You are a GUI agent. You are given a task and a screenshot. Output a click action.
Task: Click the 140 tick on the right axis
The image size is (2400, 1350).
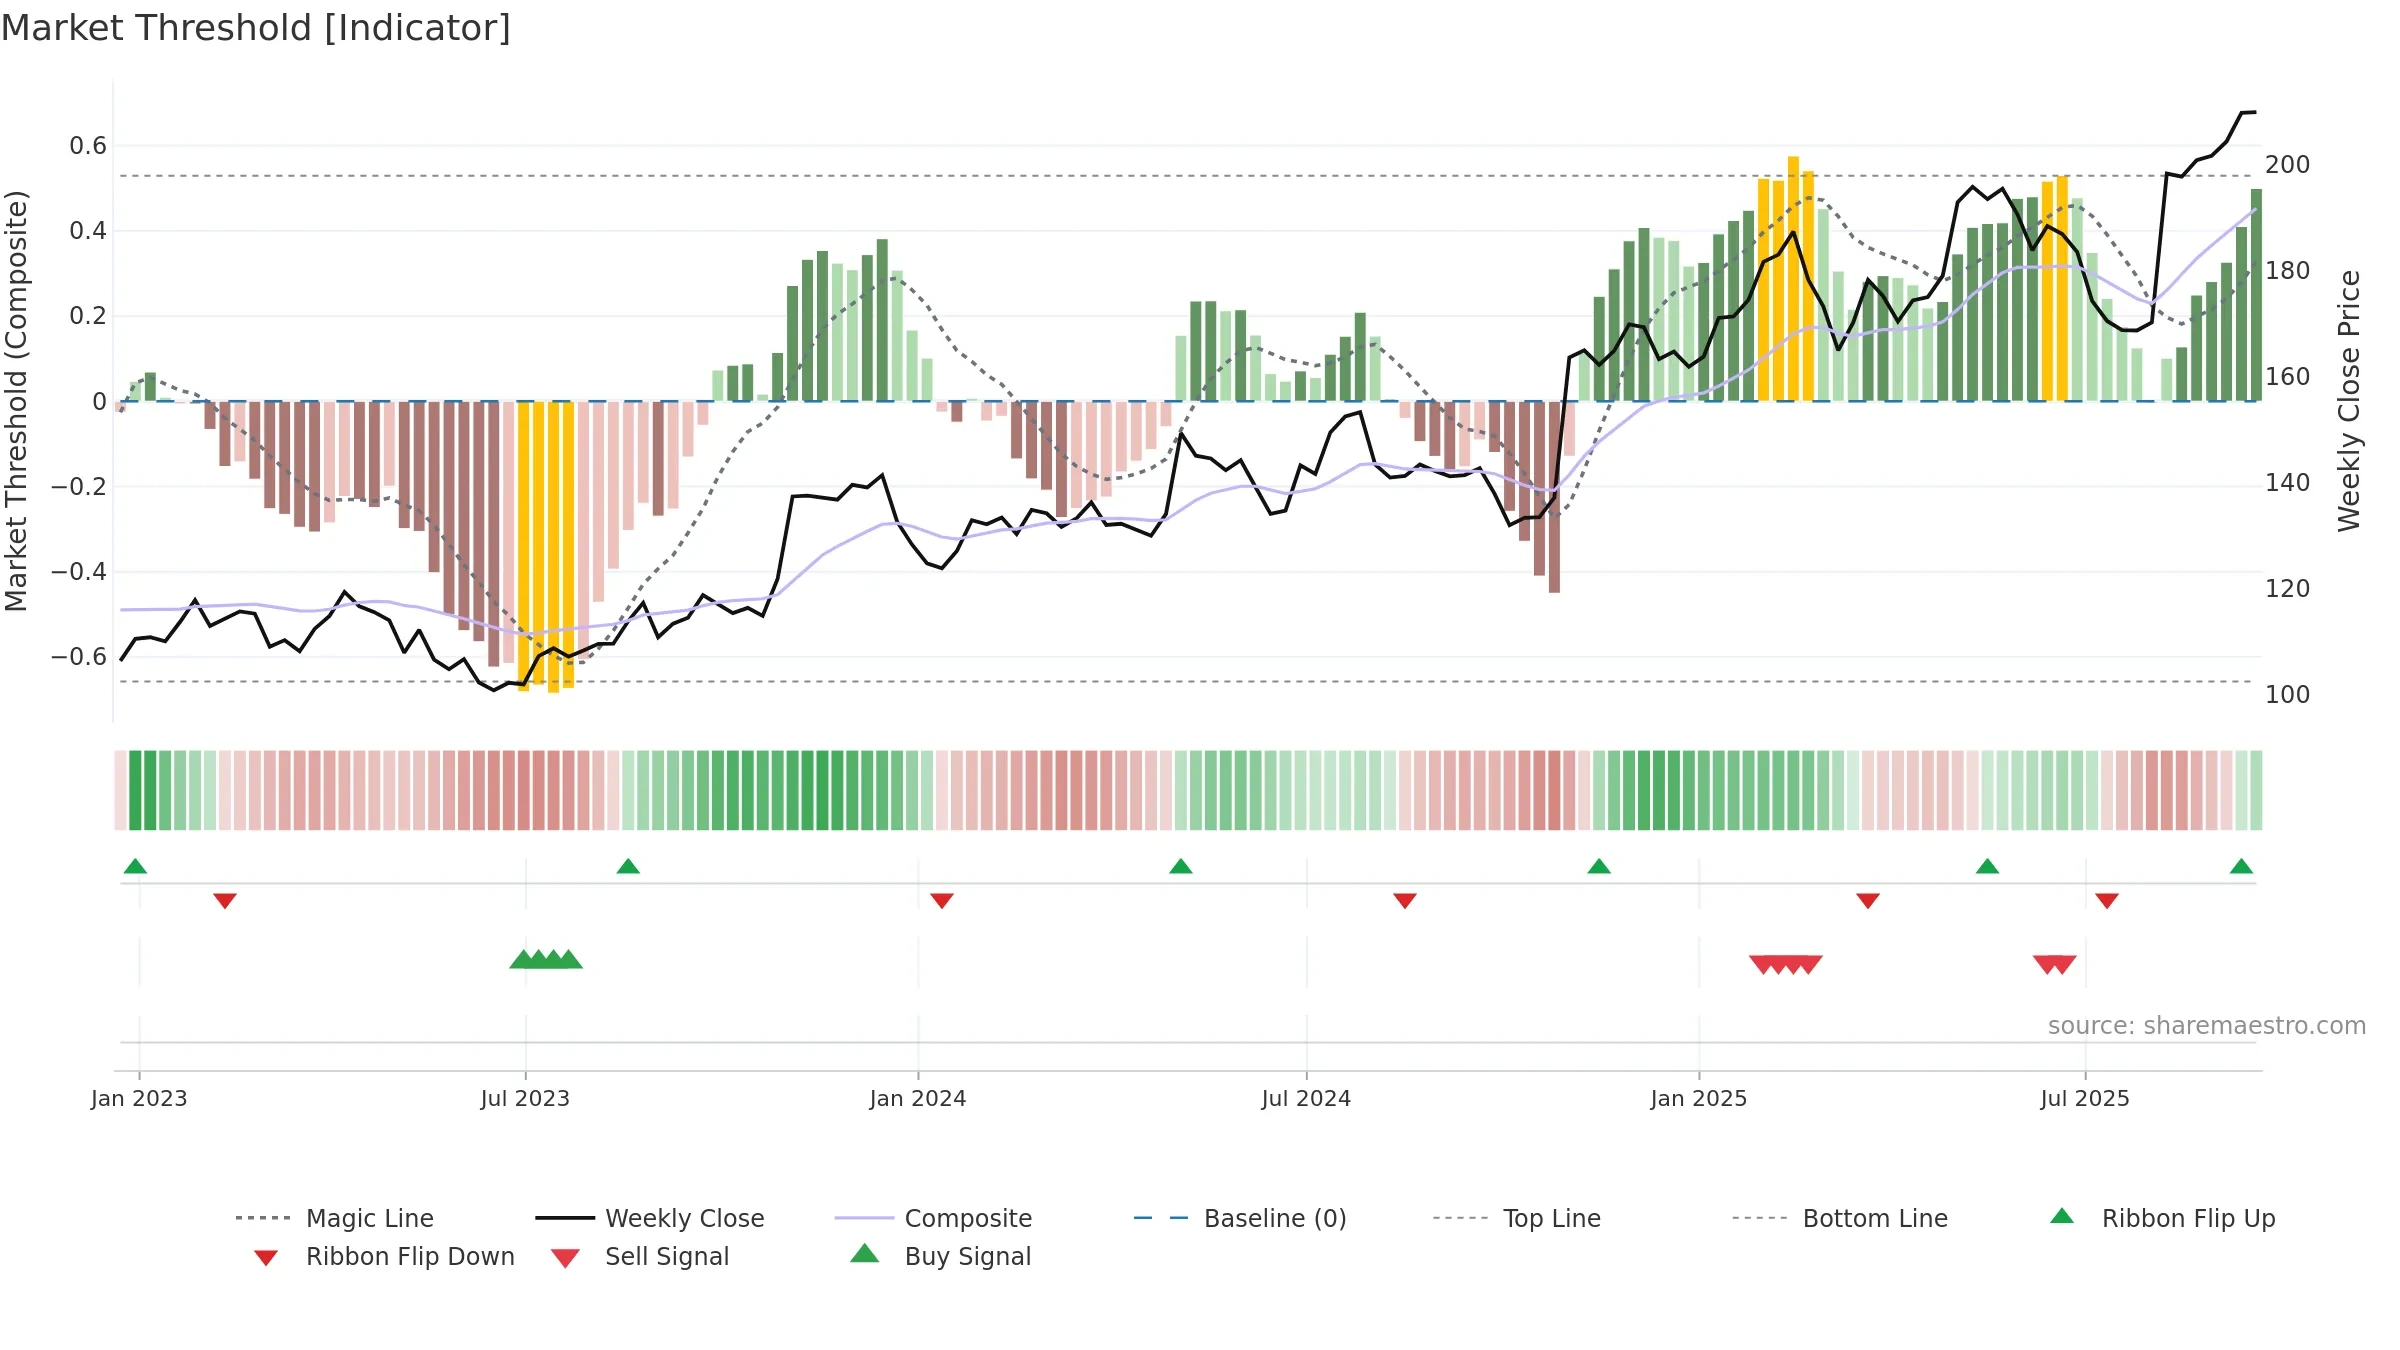tap(2288, 482)
